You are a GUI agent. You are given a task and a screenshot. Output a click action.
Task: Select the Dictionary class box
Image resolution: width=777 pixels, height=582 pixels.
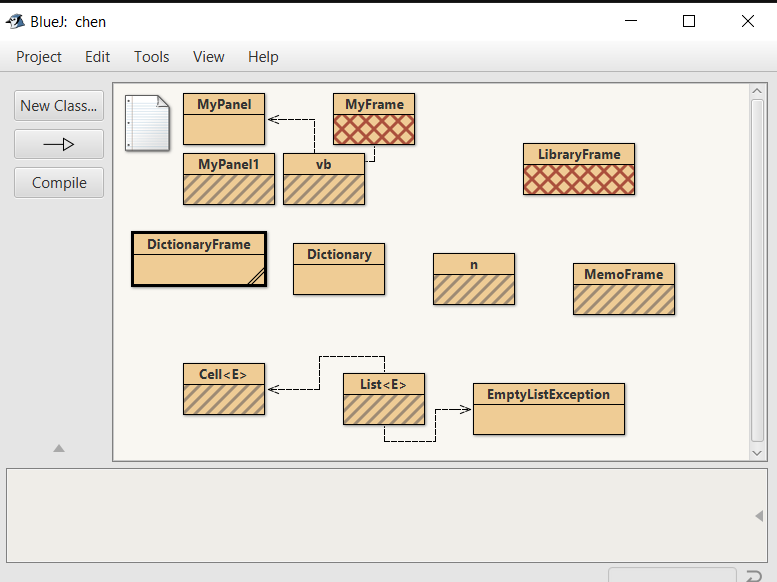(339, 268)
